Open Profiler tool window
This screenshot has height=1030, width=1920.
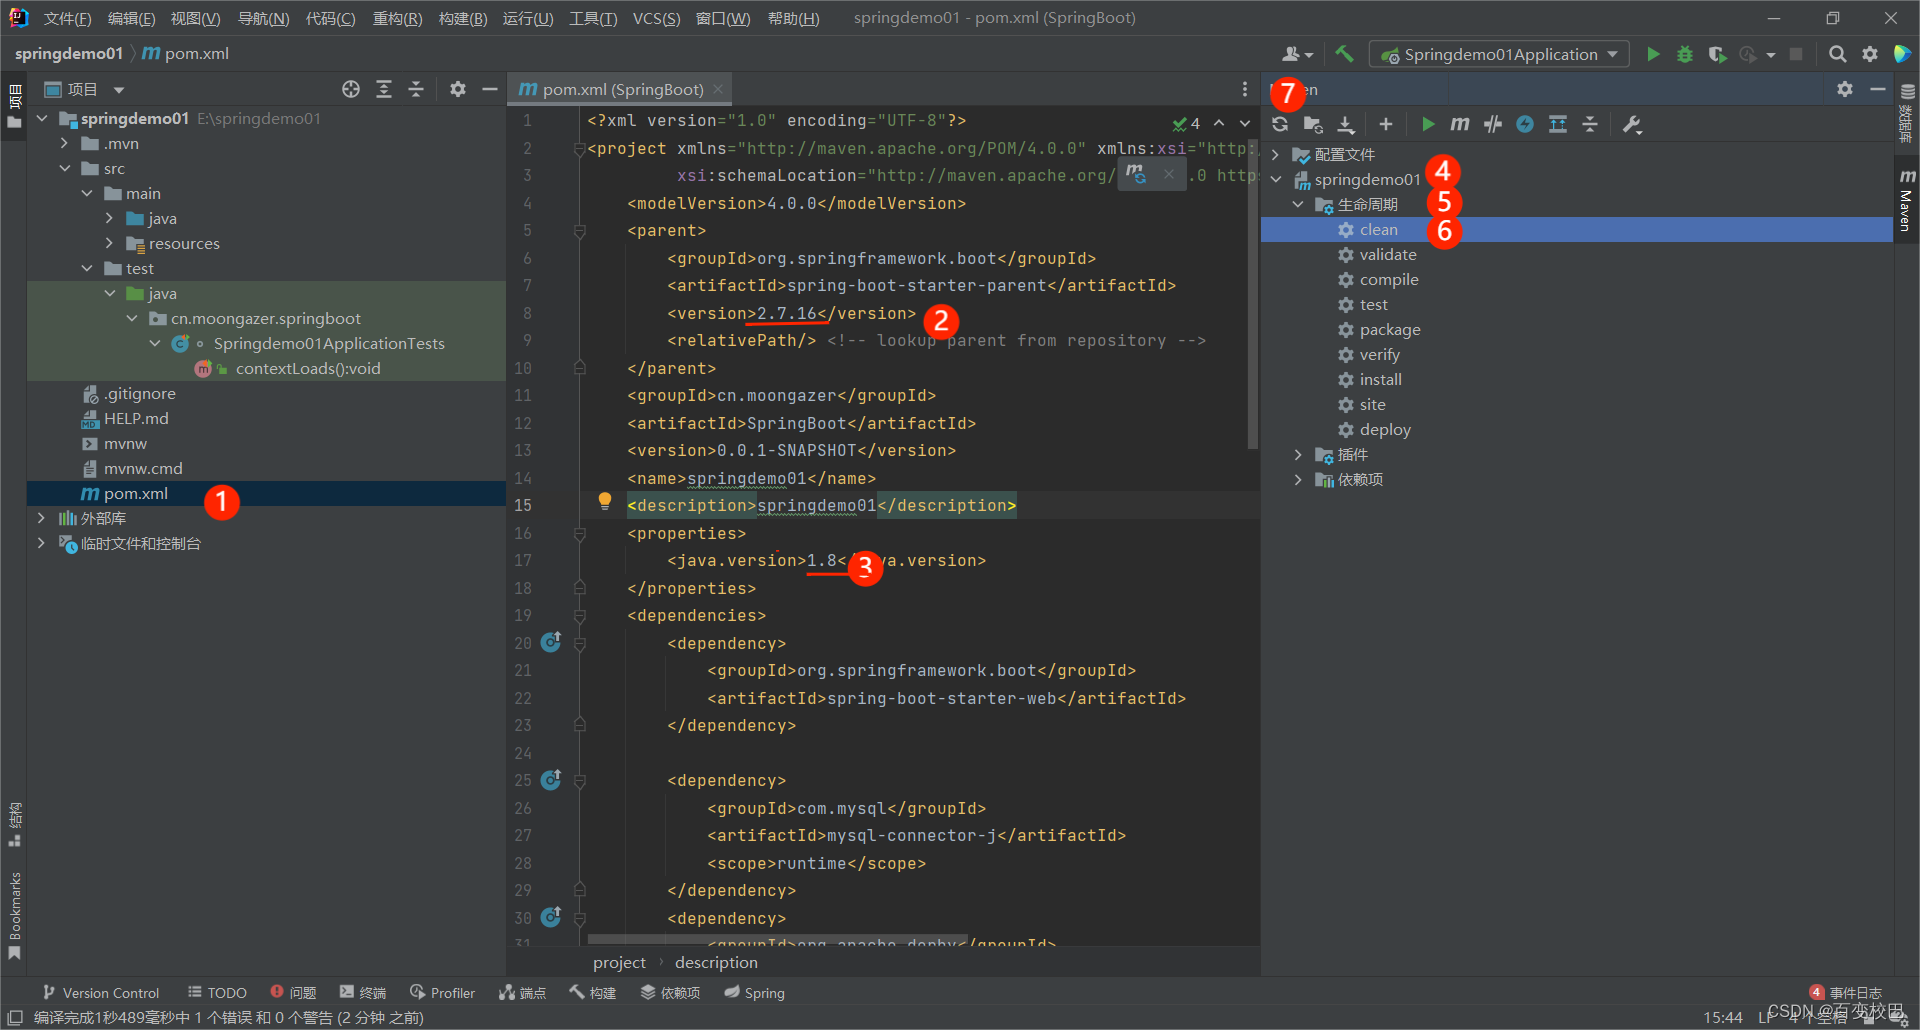coord(442,992)
